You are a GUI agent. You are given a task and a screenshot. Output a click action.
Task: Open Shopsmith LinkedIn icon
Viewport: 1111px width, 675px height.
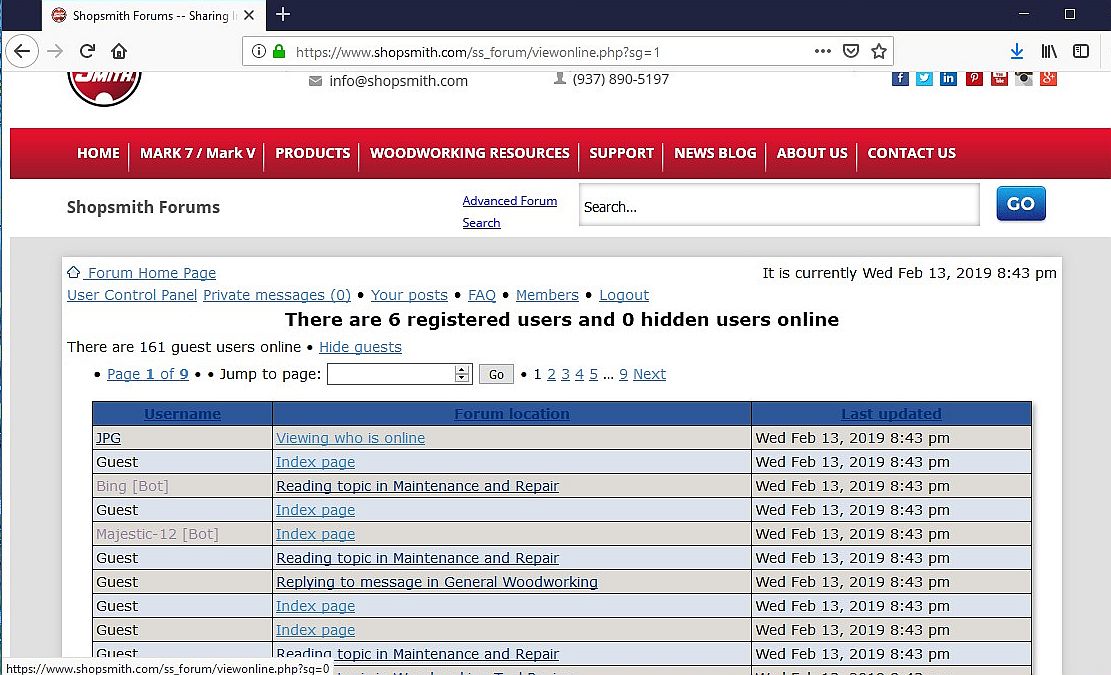(948, 78)
